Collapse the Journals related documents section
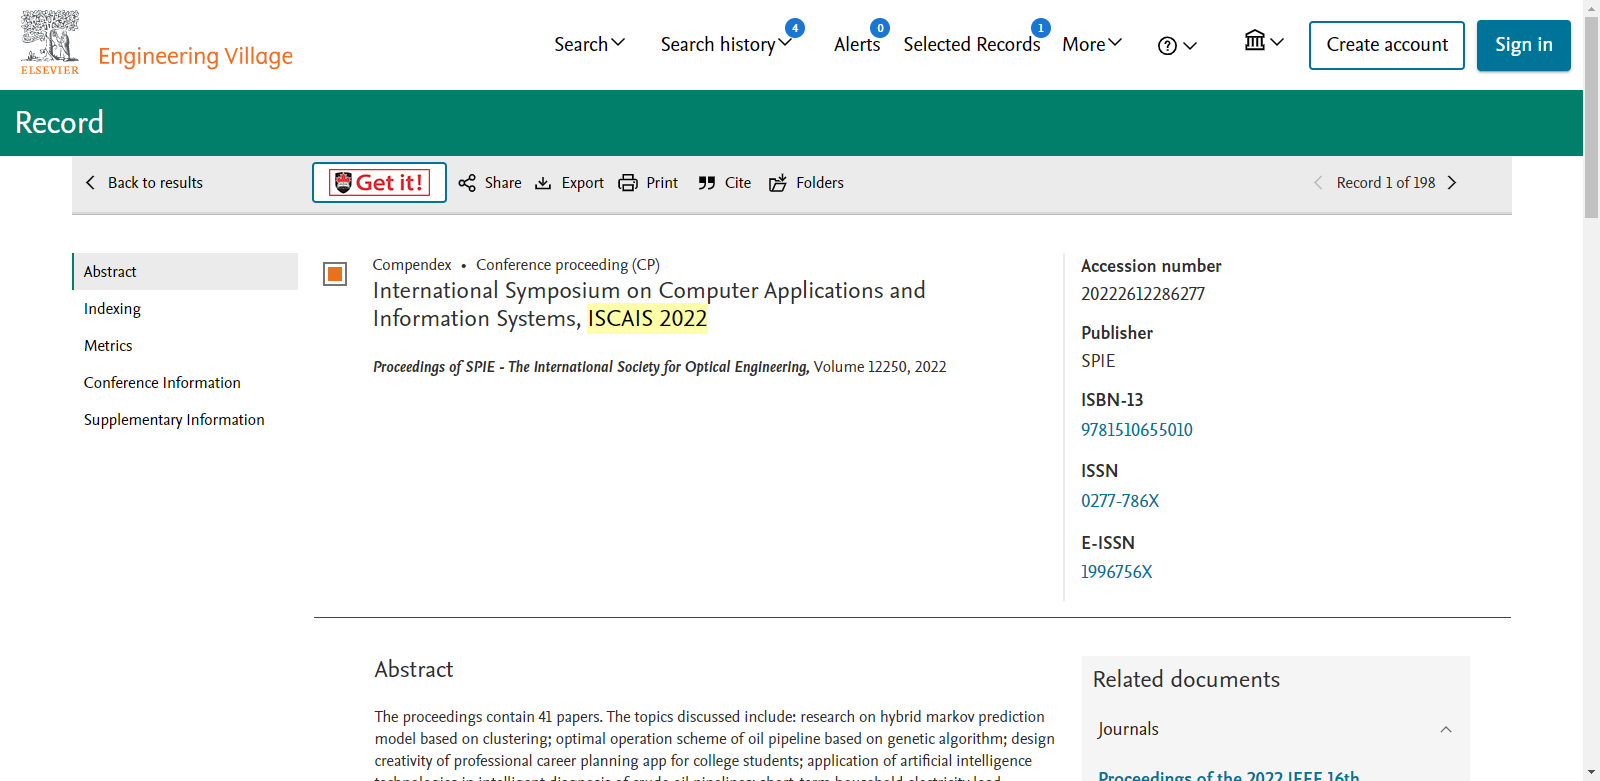Viewport: 1600px width, 781px height. point(1446,730)
